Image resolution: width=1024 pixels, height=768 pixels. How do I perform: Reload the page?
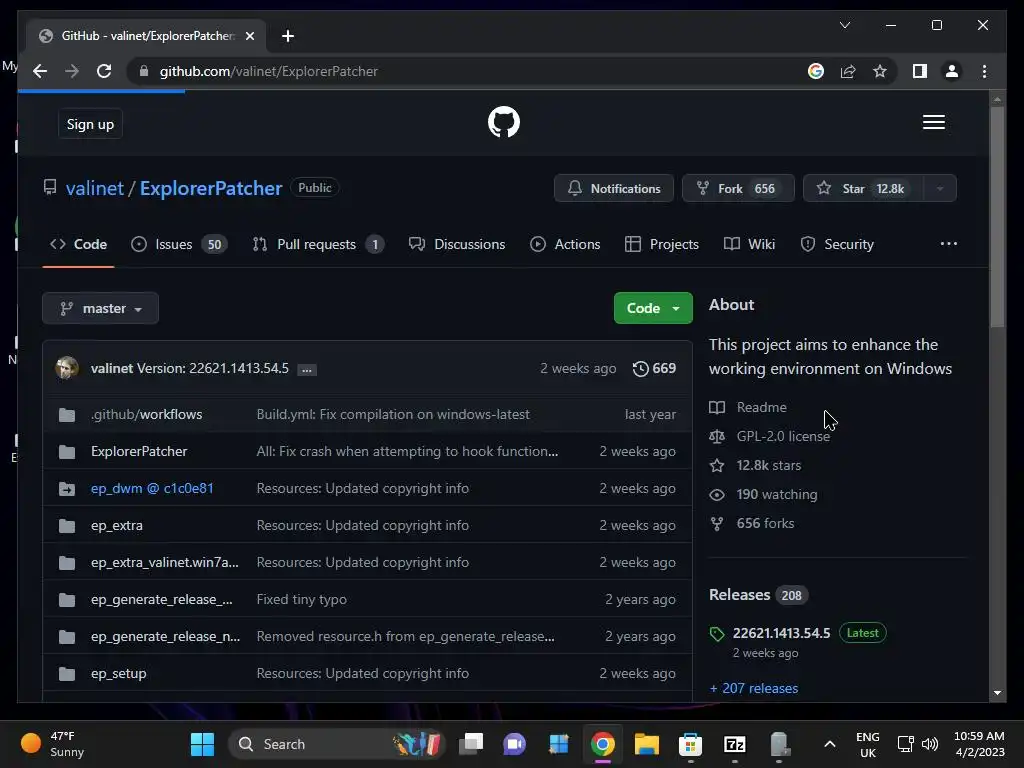click(104, 71)
